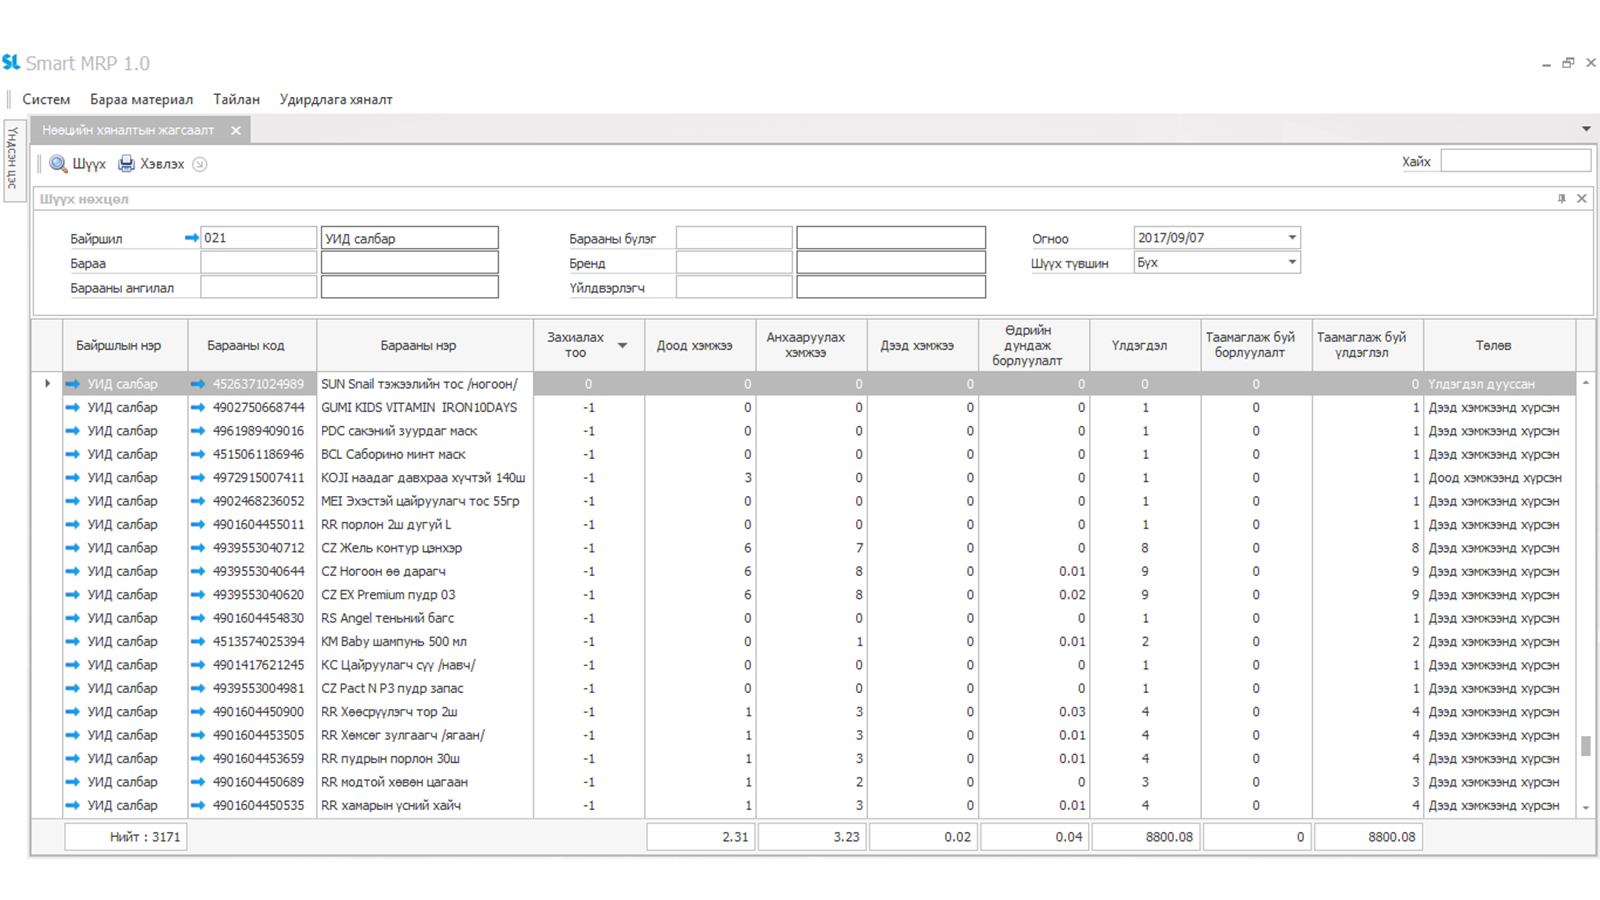Click the Хэвлэх printer icon
1600x900 pixels.
126,164
